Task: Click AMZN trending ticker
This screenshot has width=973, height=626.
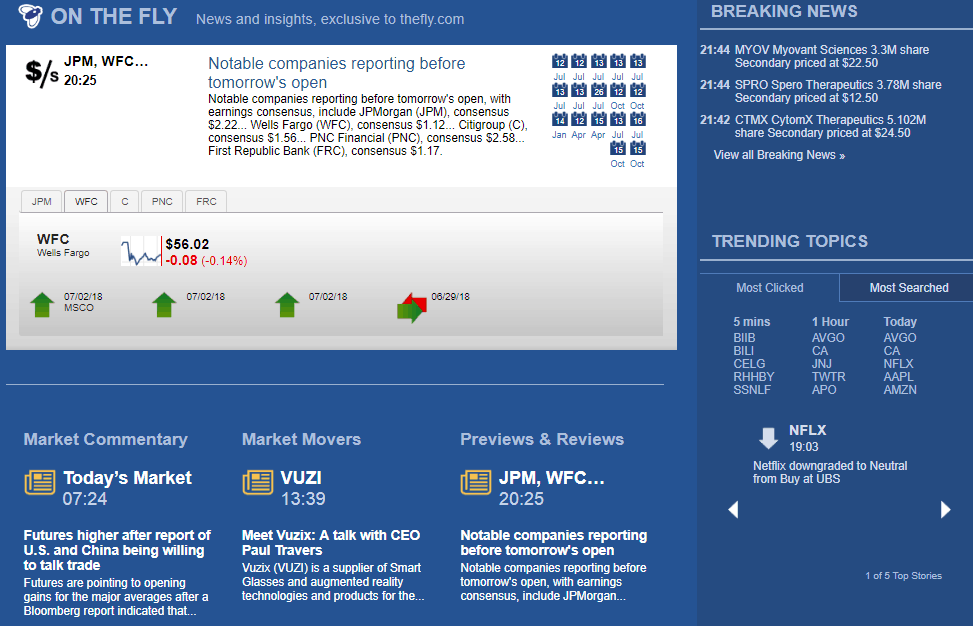Action: coord(900,390)
